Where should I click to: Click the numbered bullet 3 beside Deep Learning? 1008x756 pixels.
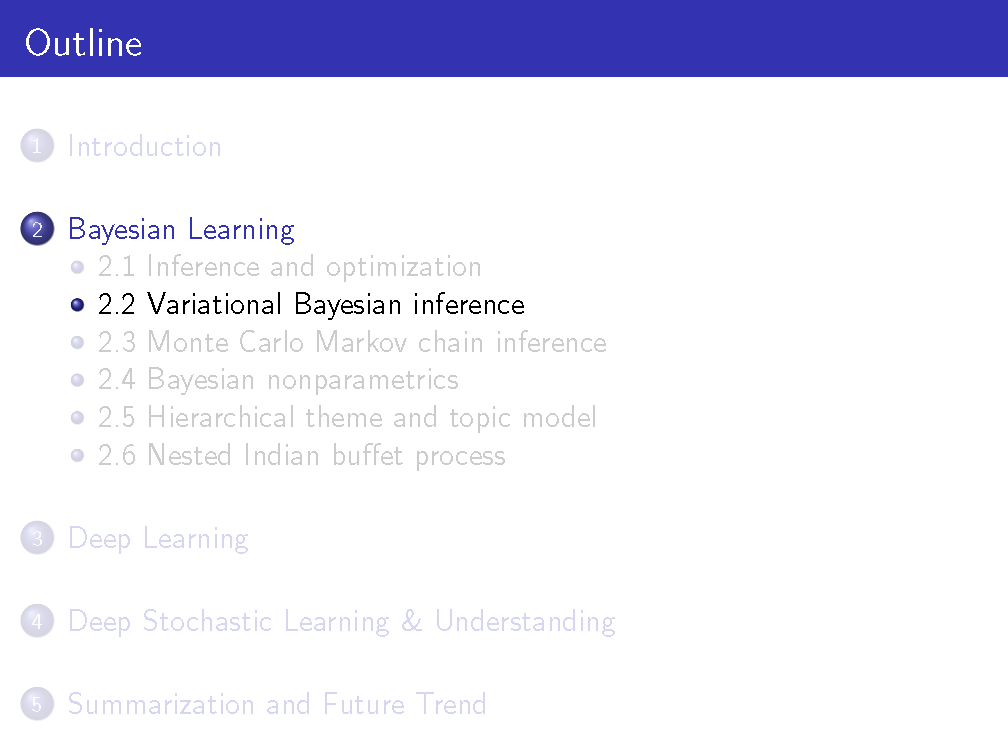(x=35, y=539)
